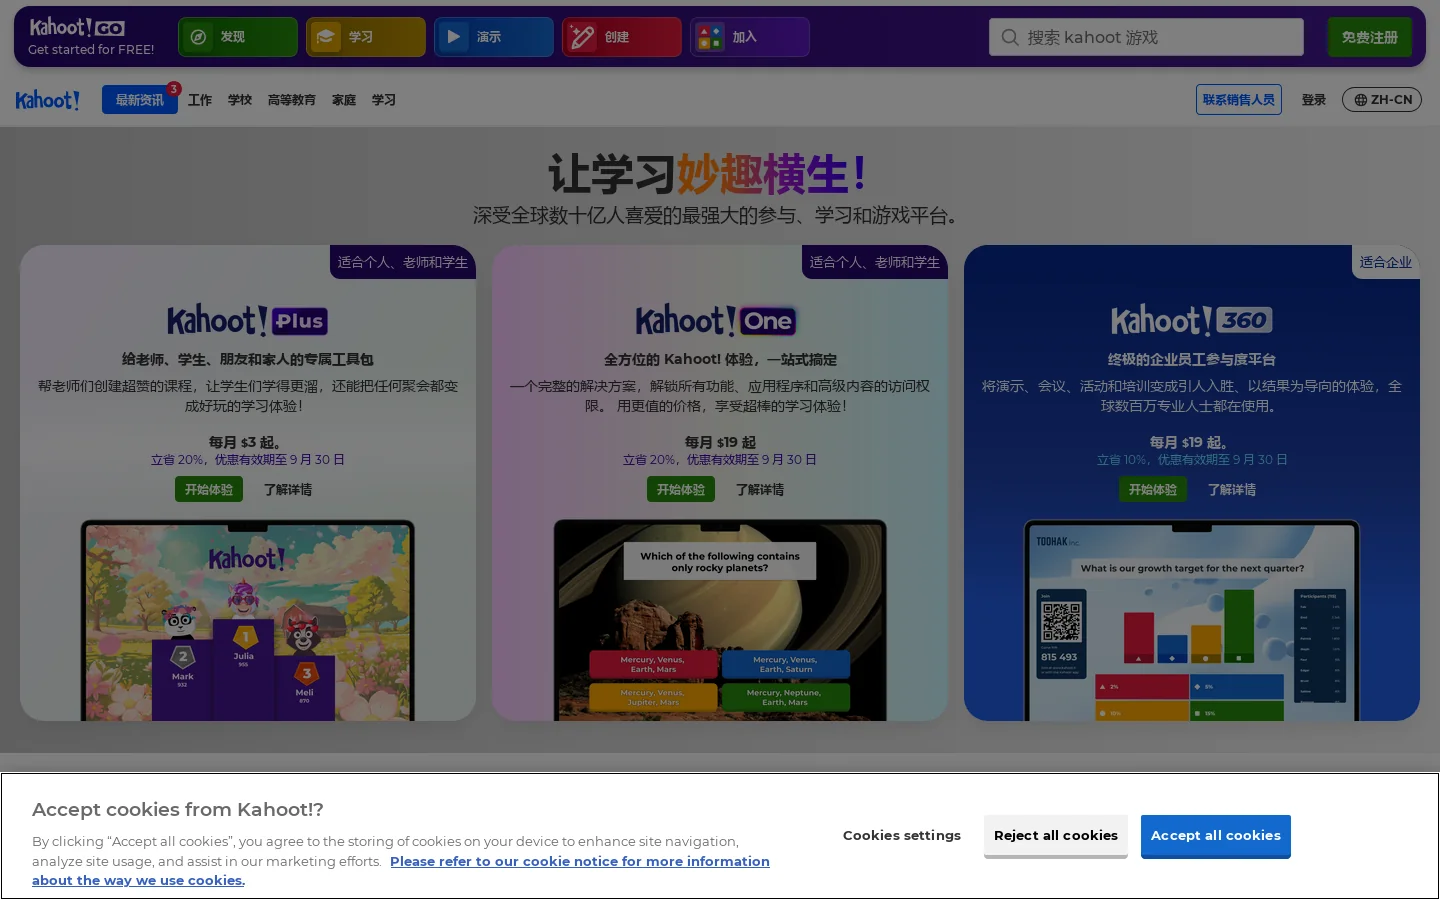Screen dimensions: 1440x900
Task: Click 了解详情 under Kahoot! 360
Action: coord(1232,489)
